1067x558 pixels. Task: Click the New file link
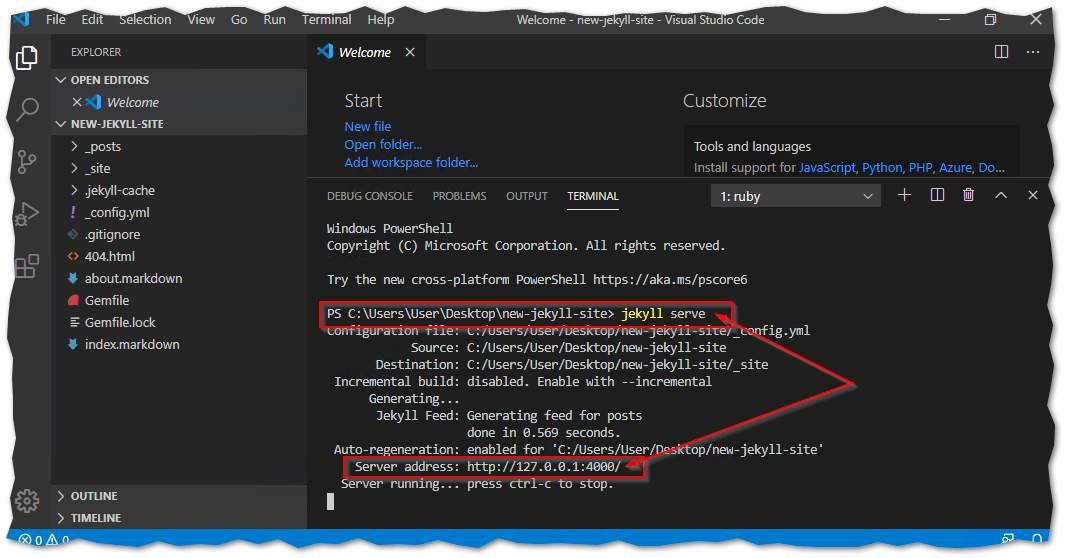pos(367,127)
